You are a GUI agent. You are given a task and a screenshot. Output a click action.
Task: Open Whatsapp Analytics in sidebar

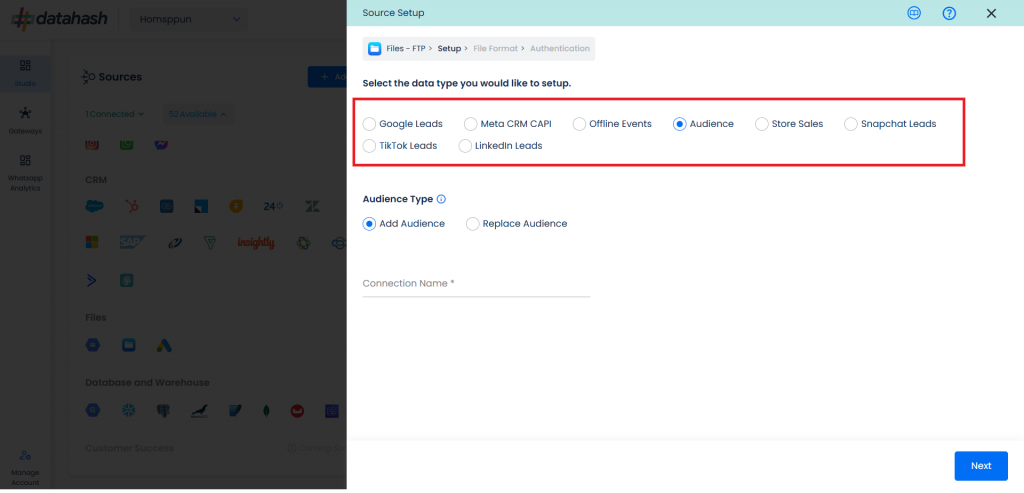(x=25, y=174)
